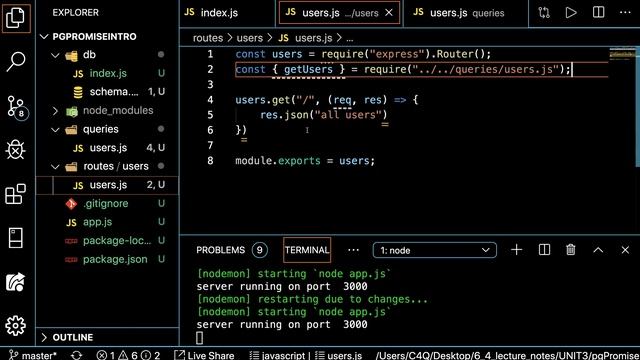This screenshot has height=360, width=640.
Task: Open the Explorer view in activity bar
Action: click(x=16, y=18)
